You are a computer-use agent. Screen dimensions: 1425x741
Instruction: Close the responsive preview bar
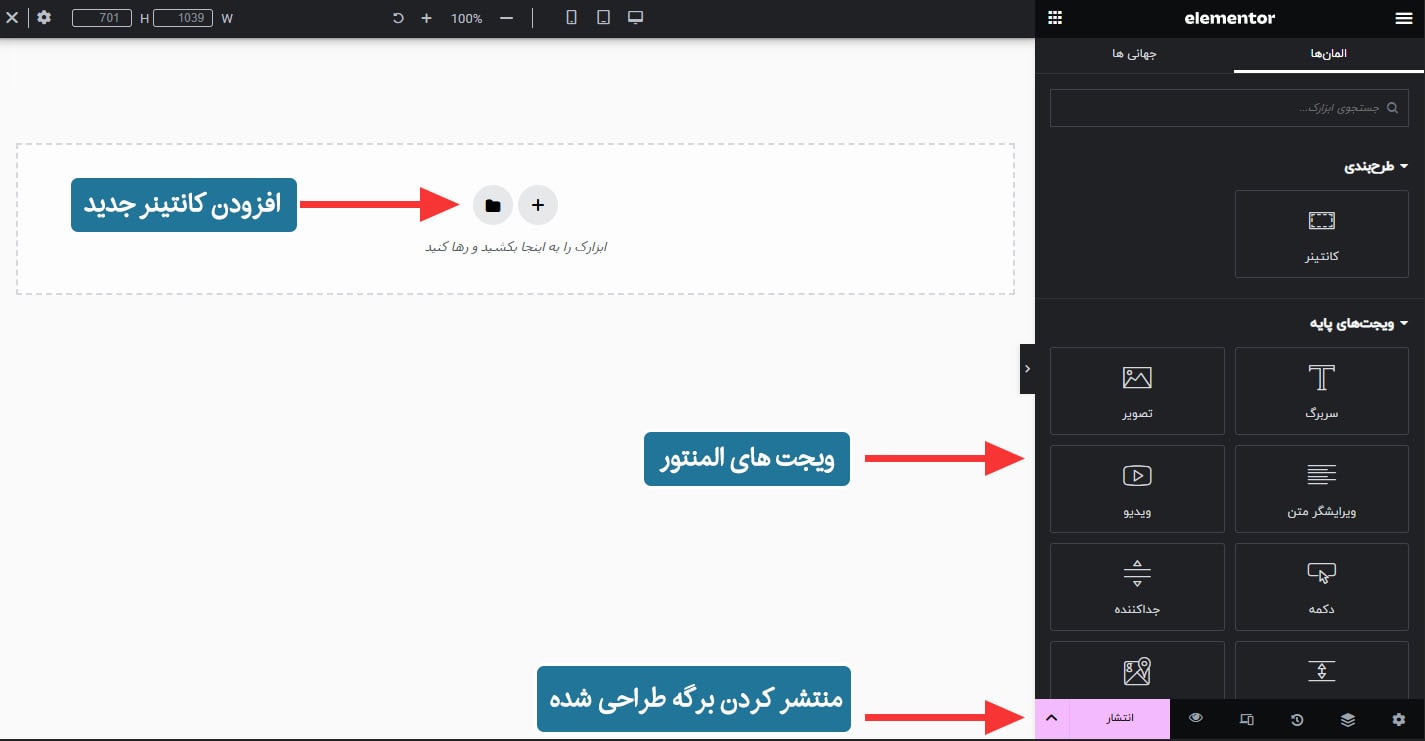[12, 18]
